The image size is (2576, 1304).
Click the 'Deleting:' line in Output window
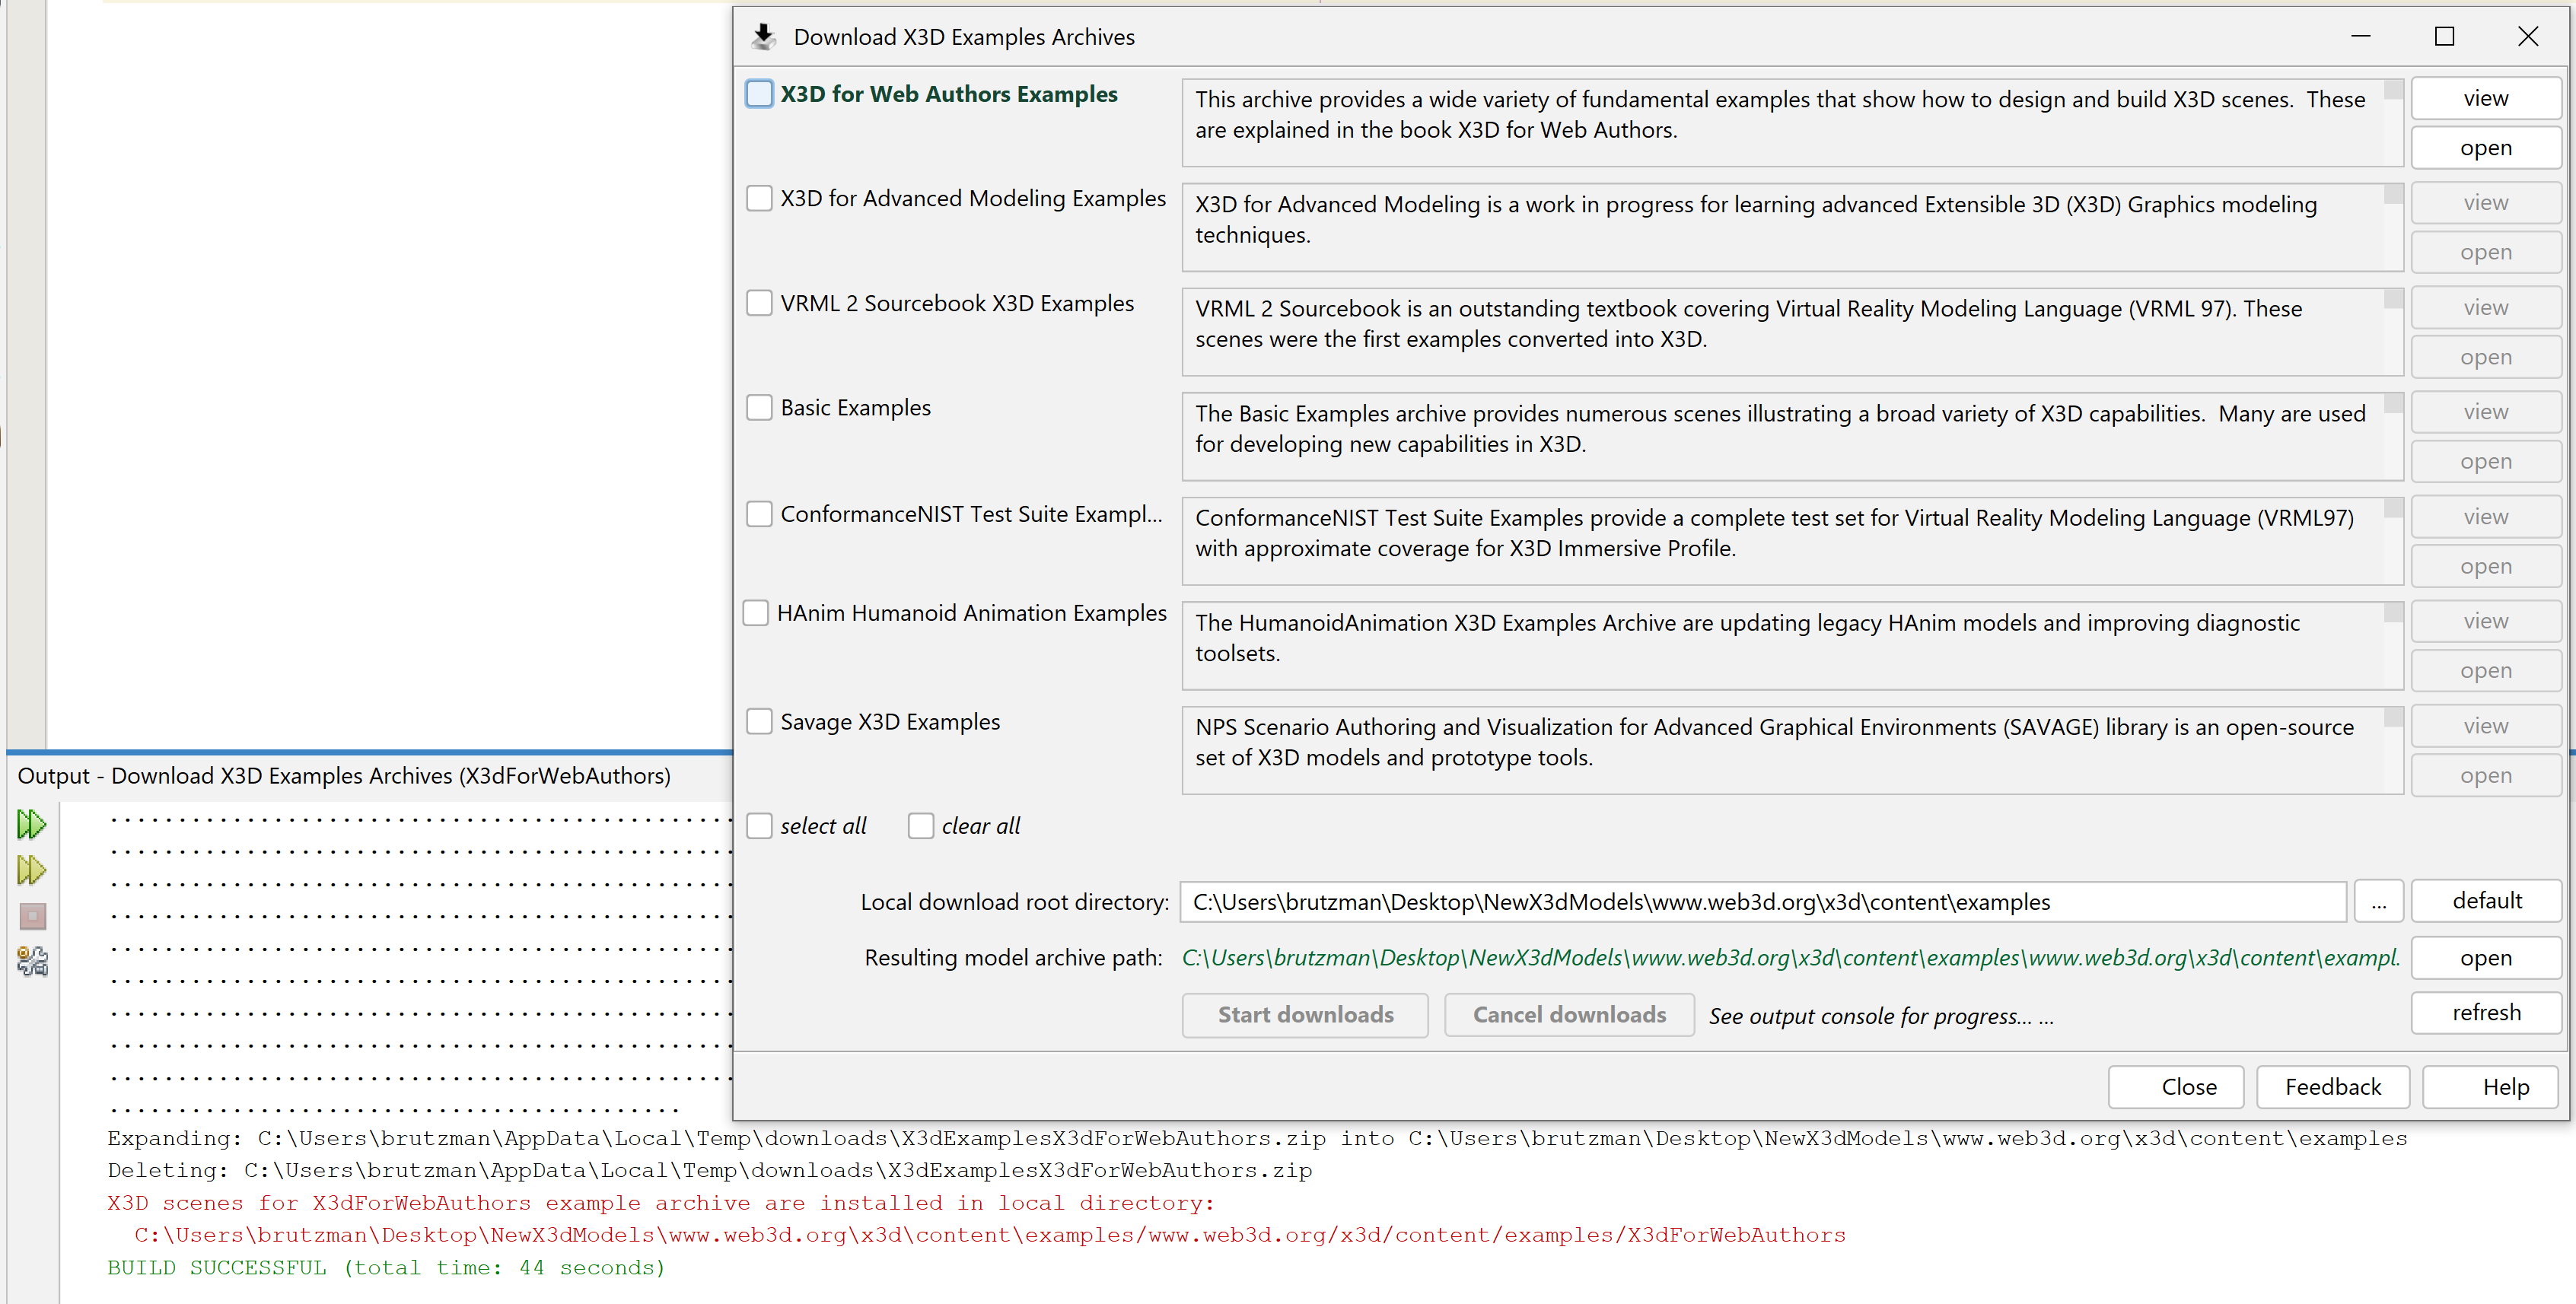tap(709, 1171)
